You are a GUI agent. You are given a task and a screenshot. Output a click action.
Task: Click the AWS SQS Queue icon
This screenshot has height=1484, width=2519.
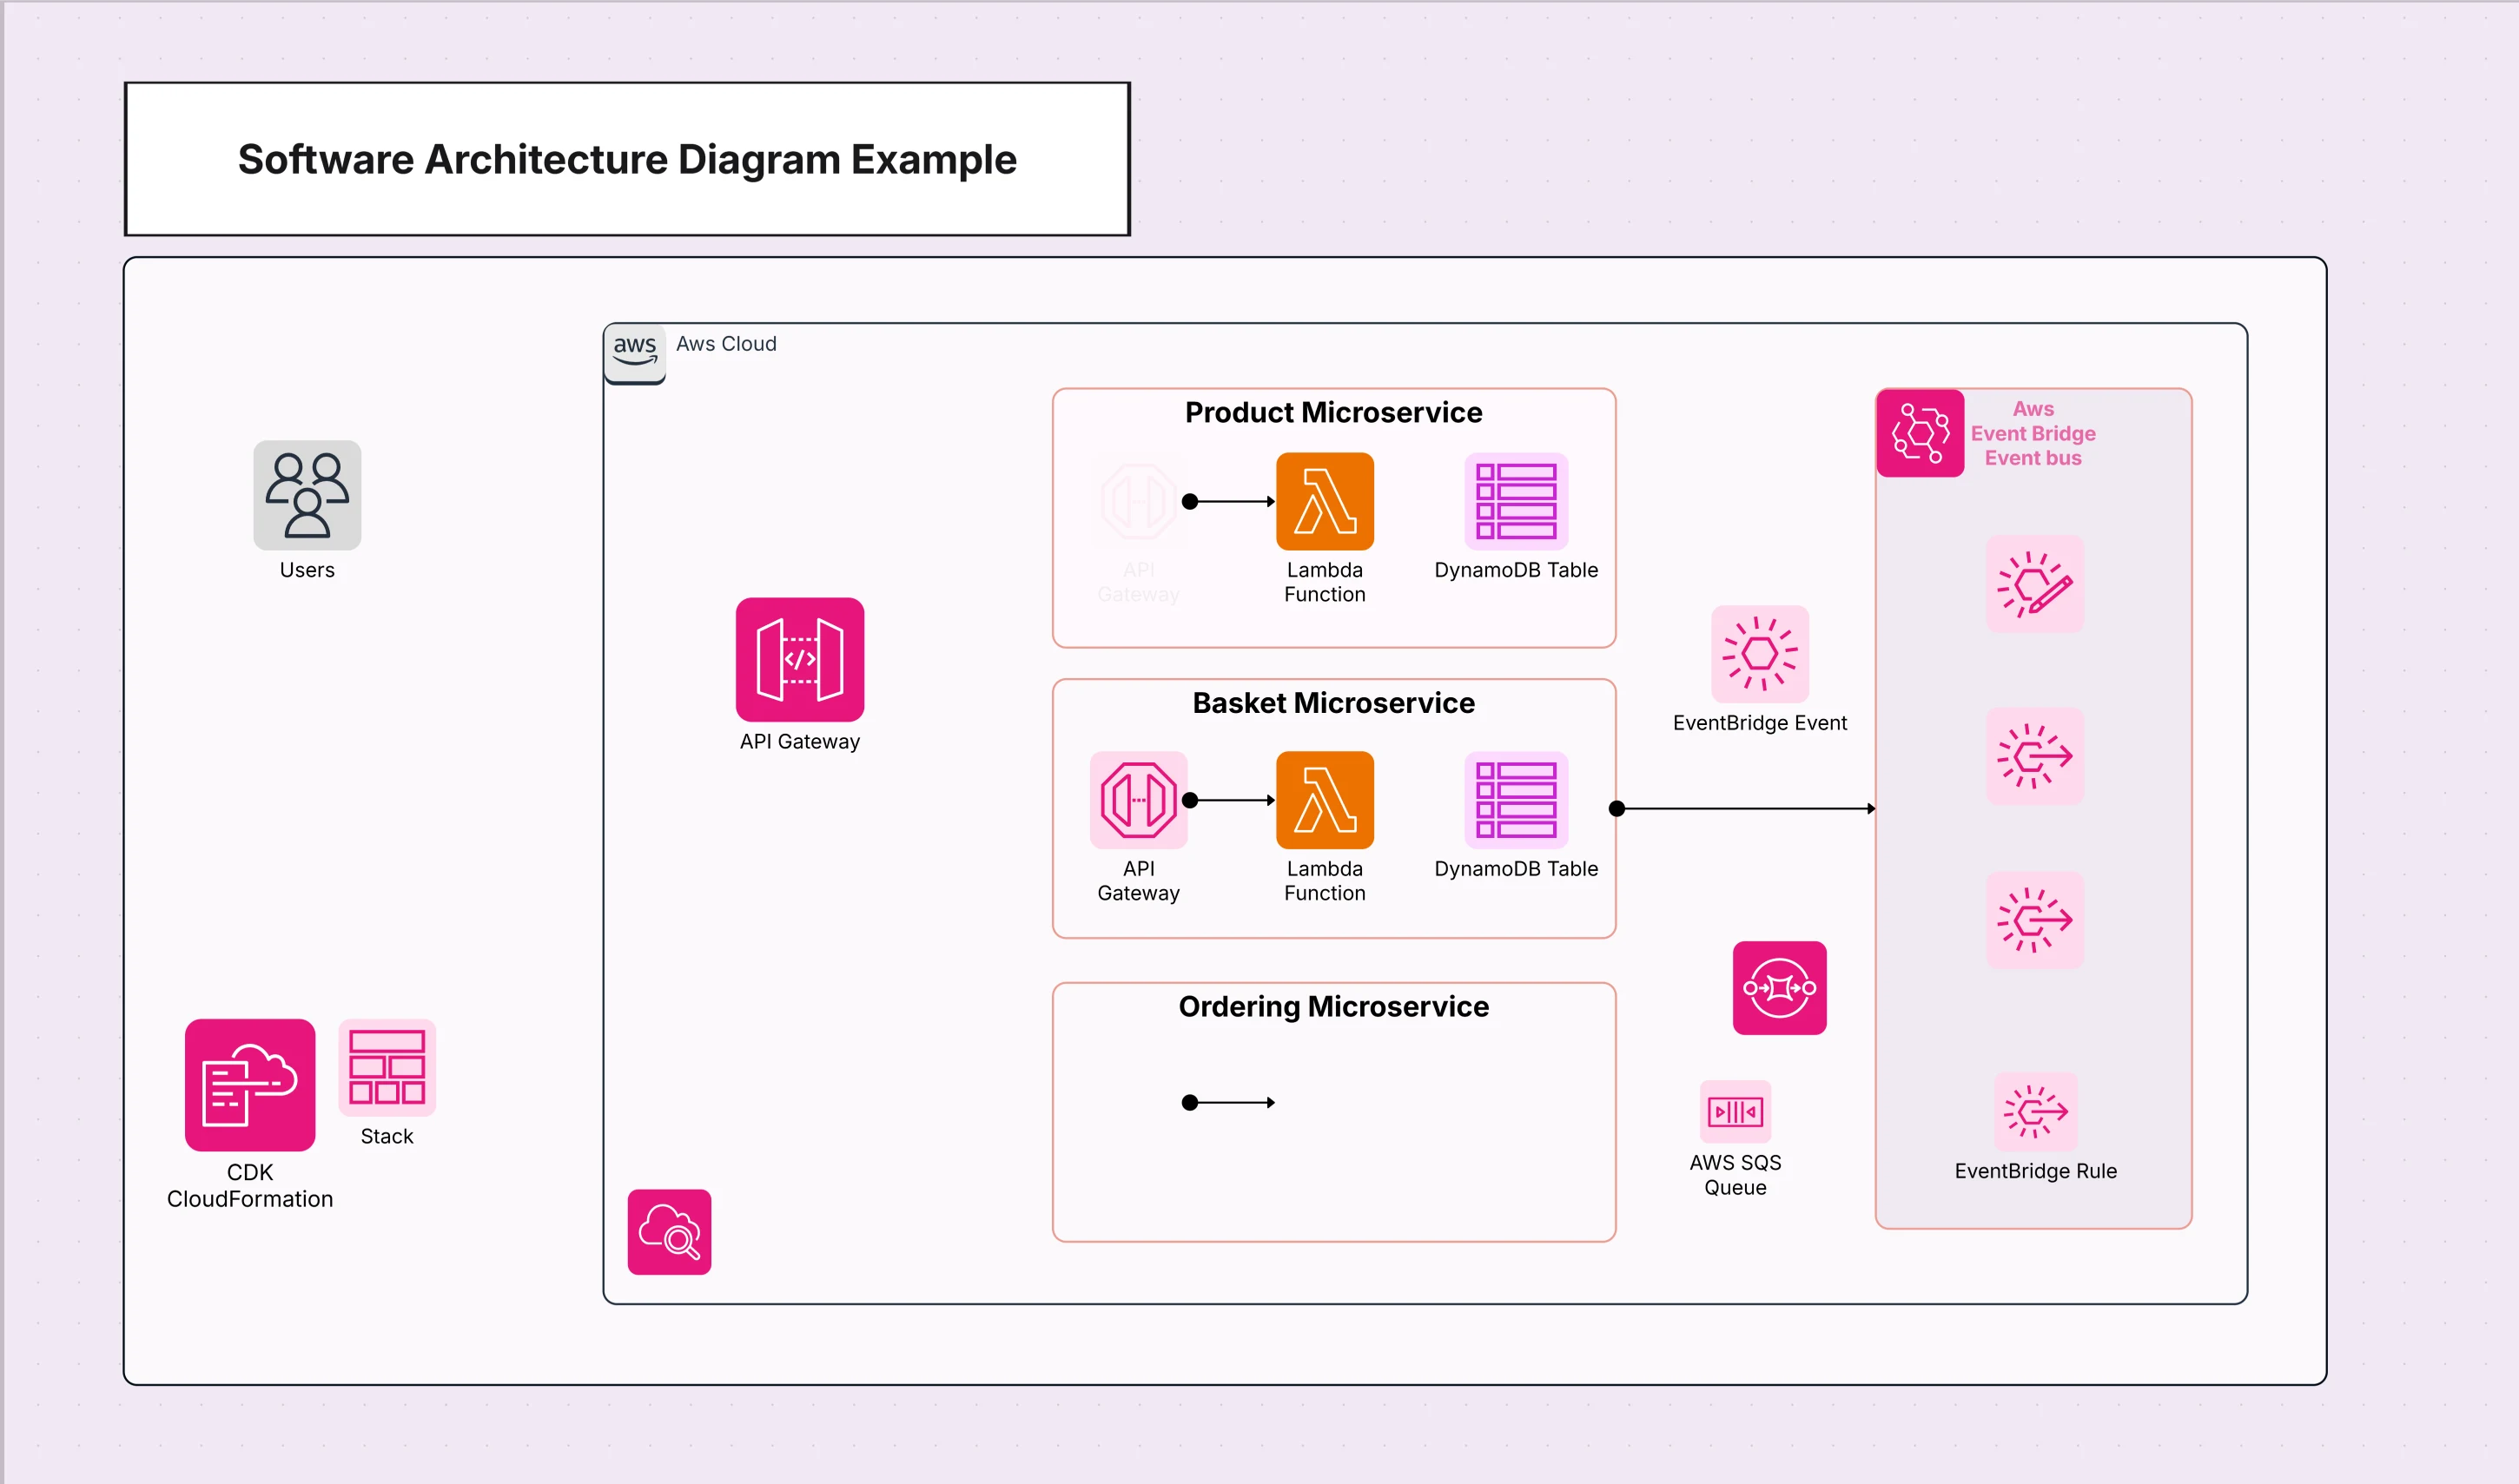point(1735,1110)
